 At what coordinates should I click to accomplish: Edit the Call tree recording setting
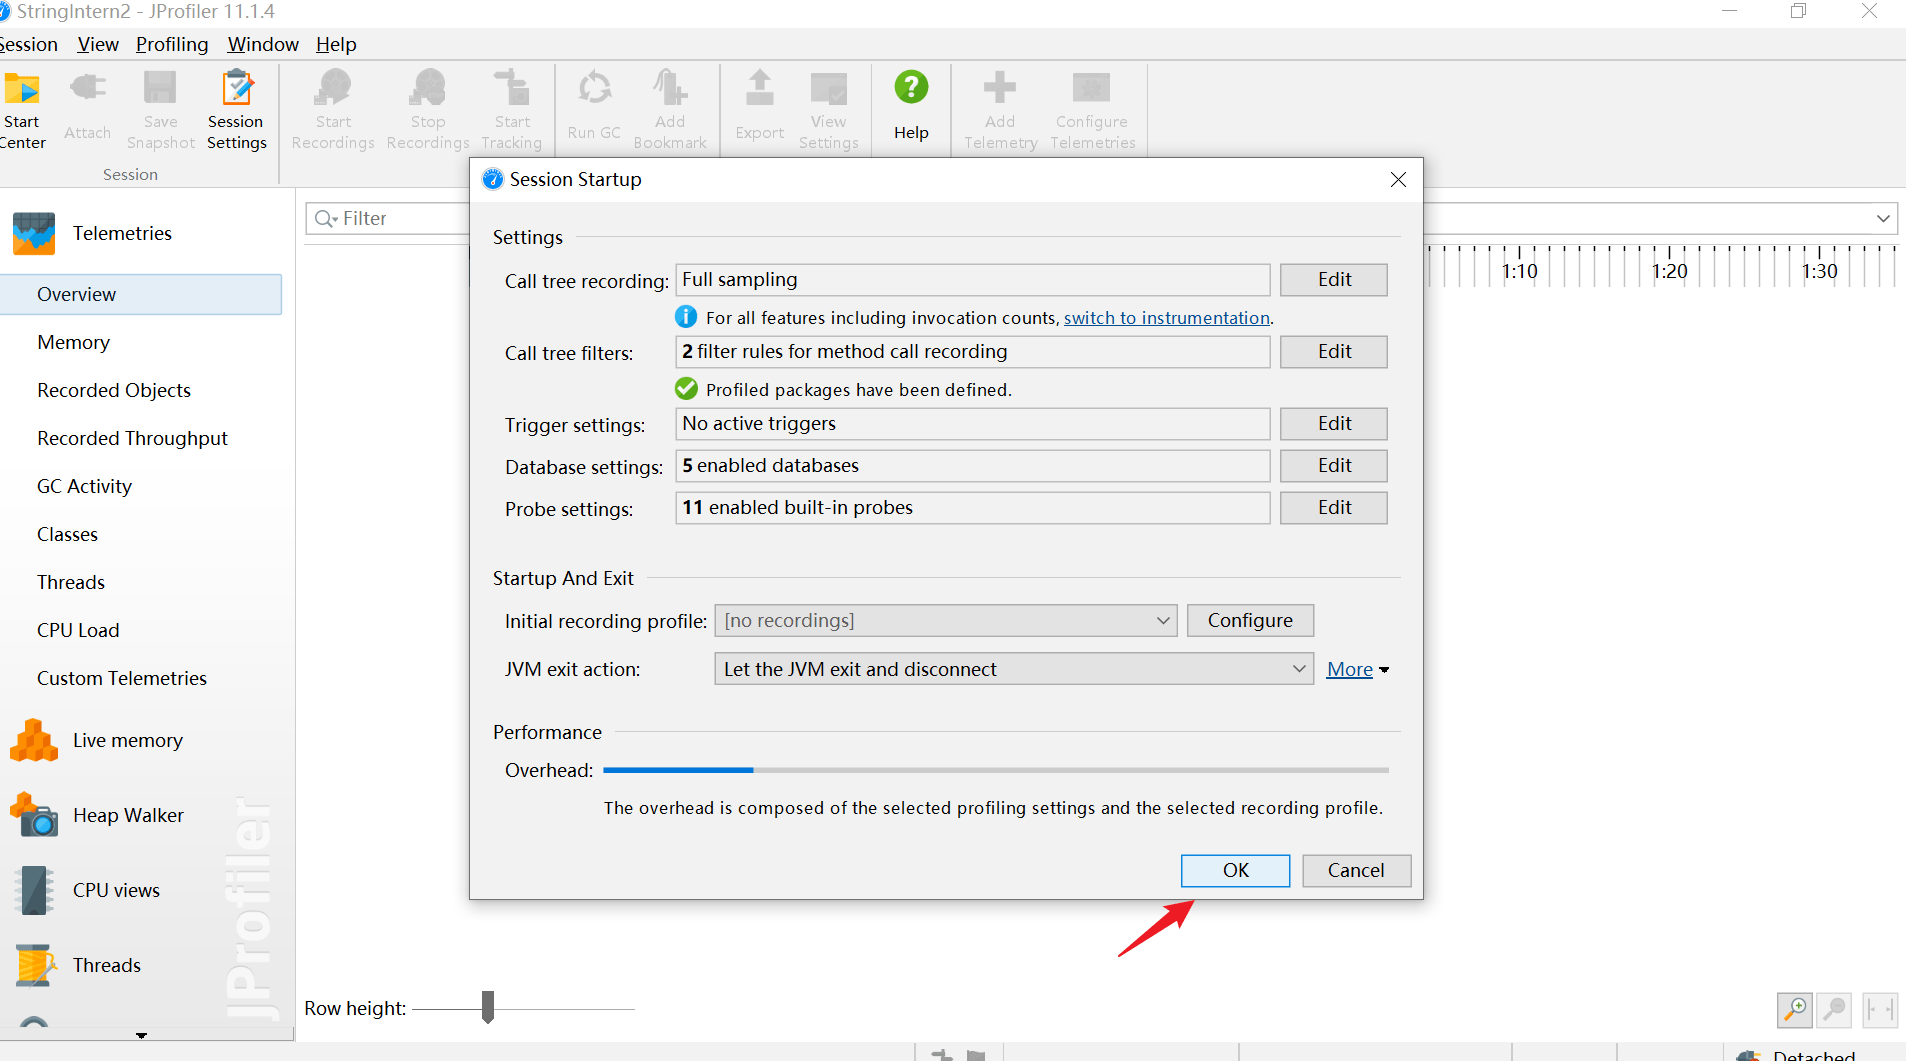point(1333,280)
